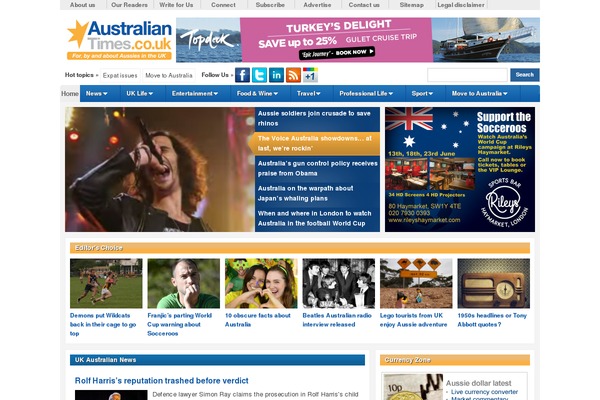Expand the UK Life dropdown menu

point(140,93)
